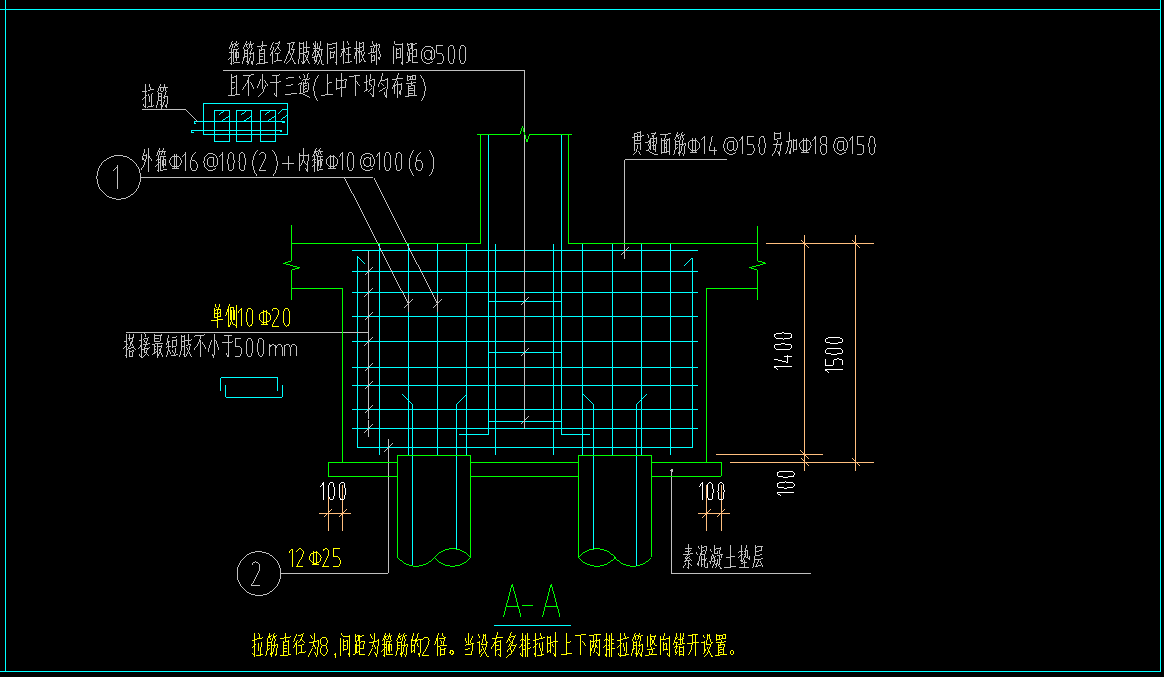Select the 素混凝土垫层 label text

[723, 557]
